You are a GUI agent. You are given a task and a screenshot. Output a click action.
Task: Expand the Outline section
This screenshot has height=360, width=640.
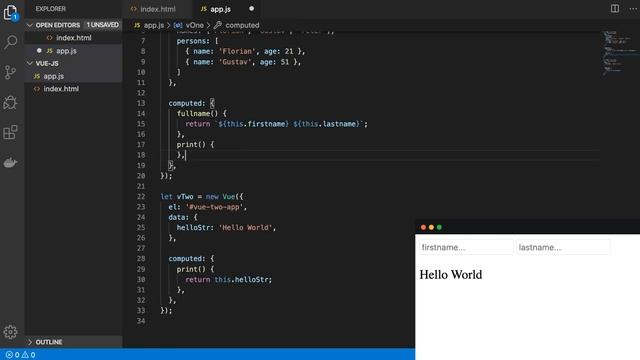coord(29,342)
